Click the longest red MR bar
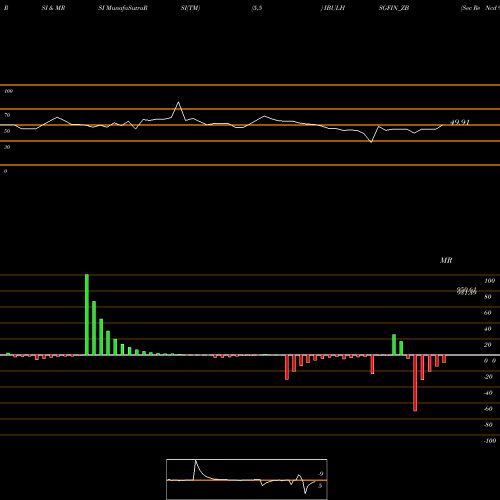Image resolution: width=500 pixels, height=500 pixels. (415, 383)
